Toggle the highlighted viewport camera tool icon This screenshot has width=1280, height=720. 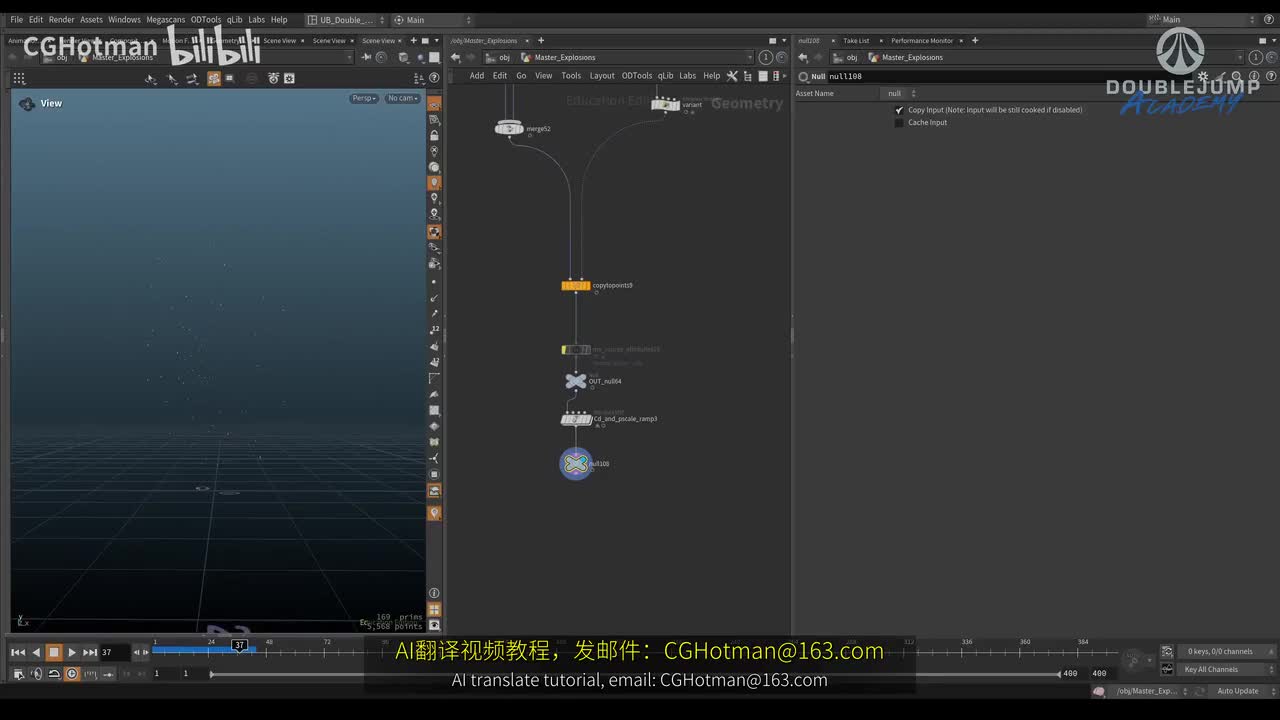point(214,78)
